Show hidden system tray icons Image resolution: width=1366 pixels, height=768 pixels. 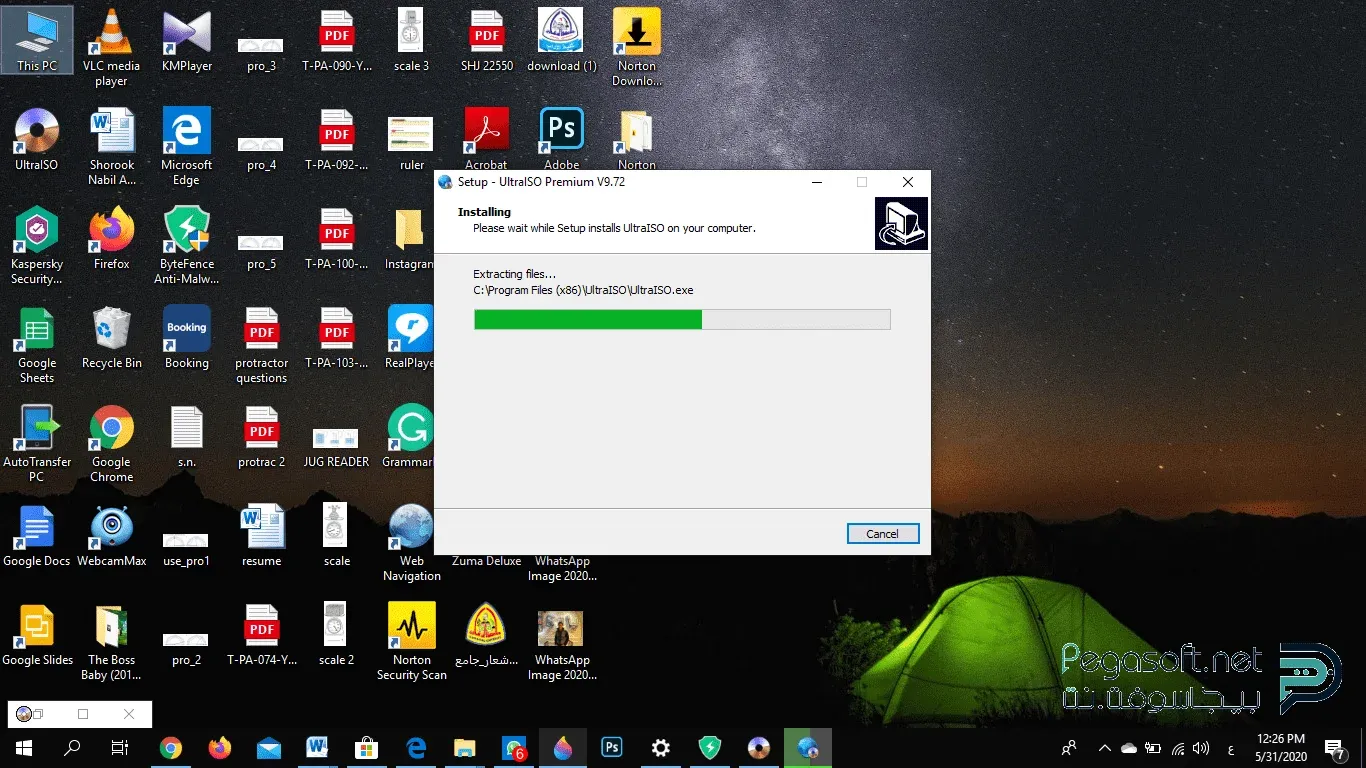click(1105, 748)
